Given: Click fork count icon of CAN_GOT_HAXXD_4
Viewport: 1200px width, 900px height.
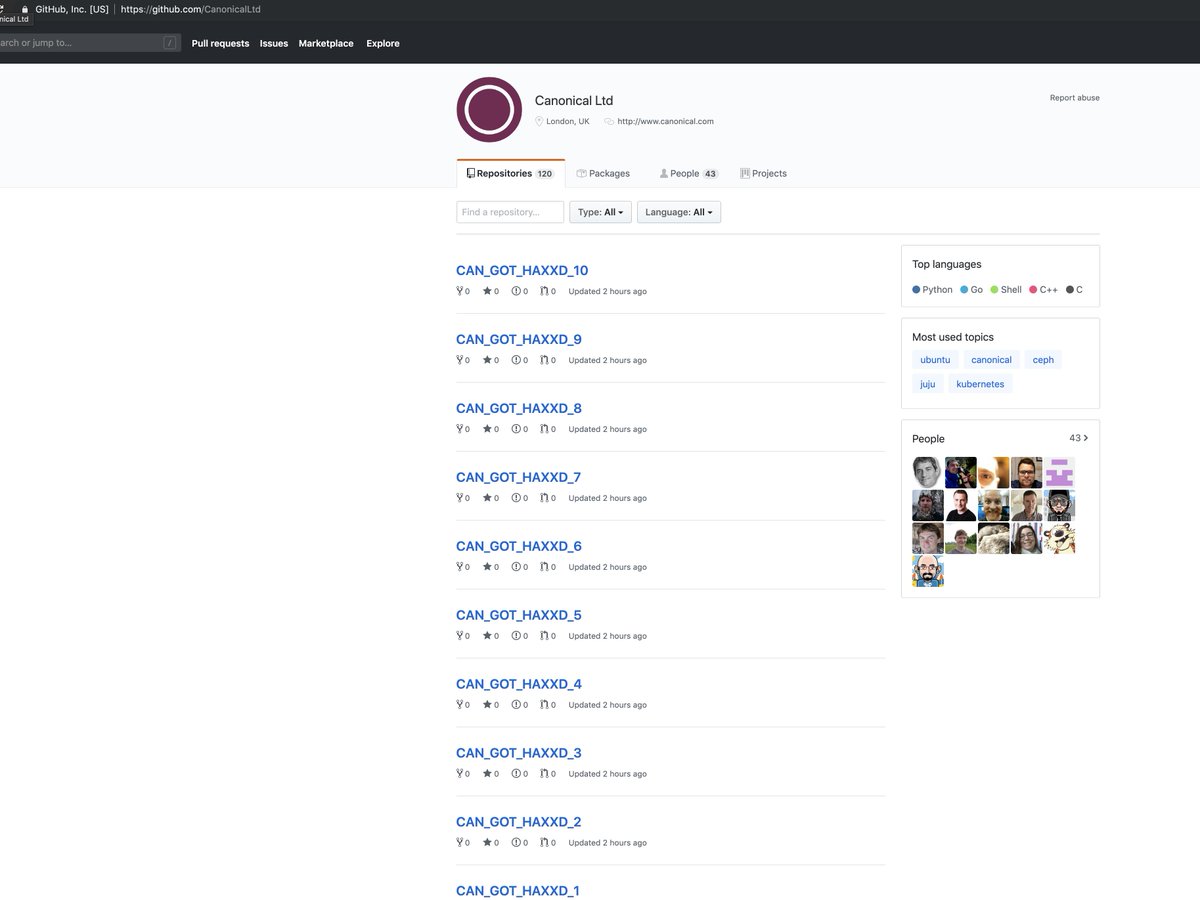Looking at the screenshot, I should tap(460, 706).
